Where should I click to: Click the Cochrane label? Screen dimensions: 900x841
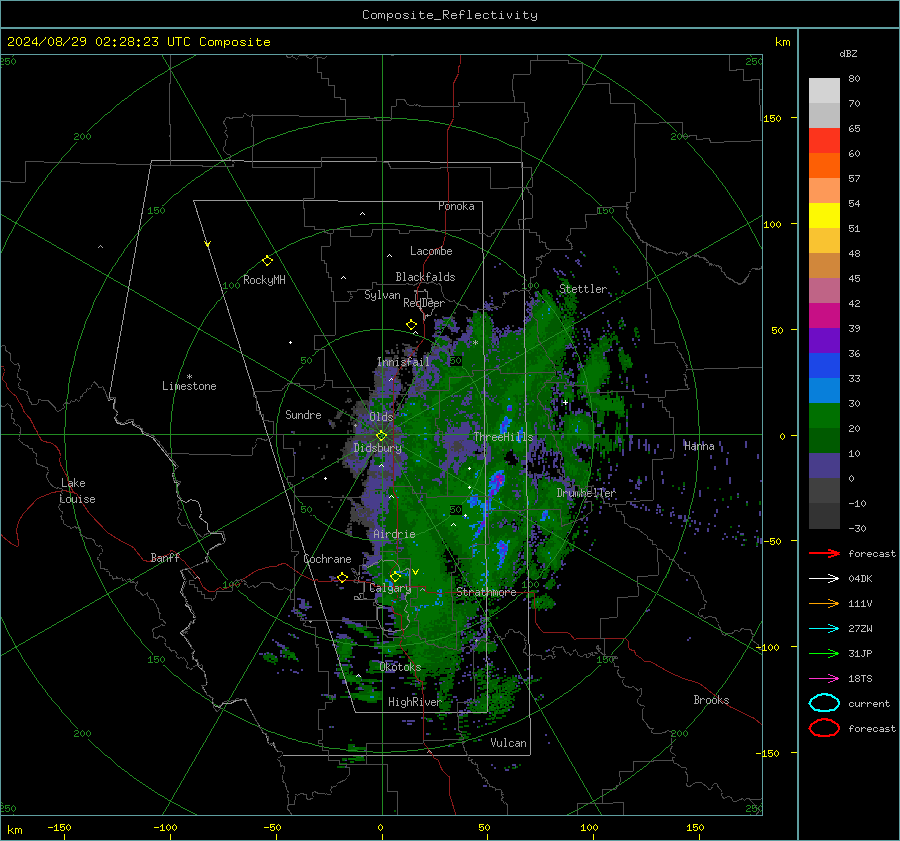pyautogui.click(x=327, y=559)
